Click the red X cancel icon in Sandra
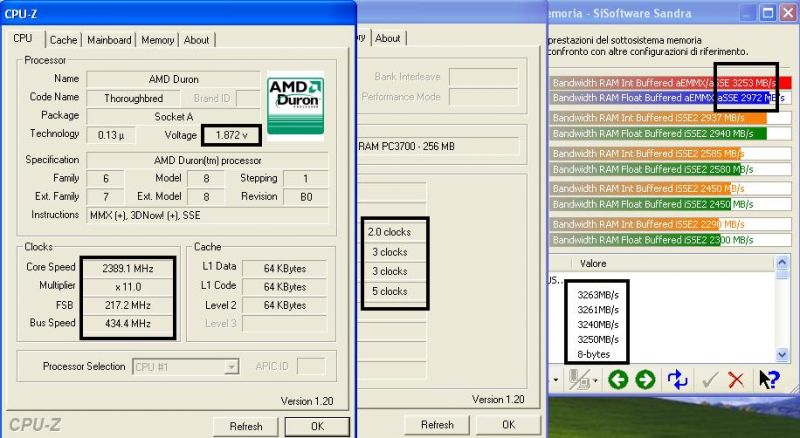800x438 pixels. coord(735,379)
